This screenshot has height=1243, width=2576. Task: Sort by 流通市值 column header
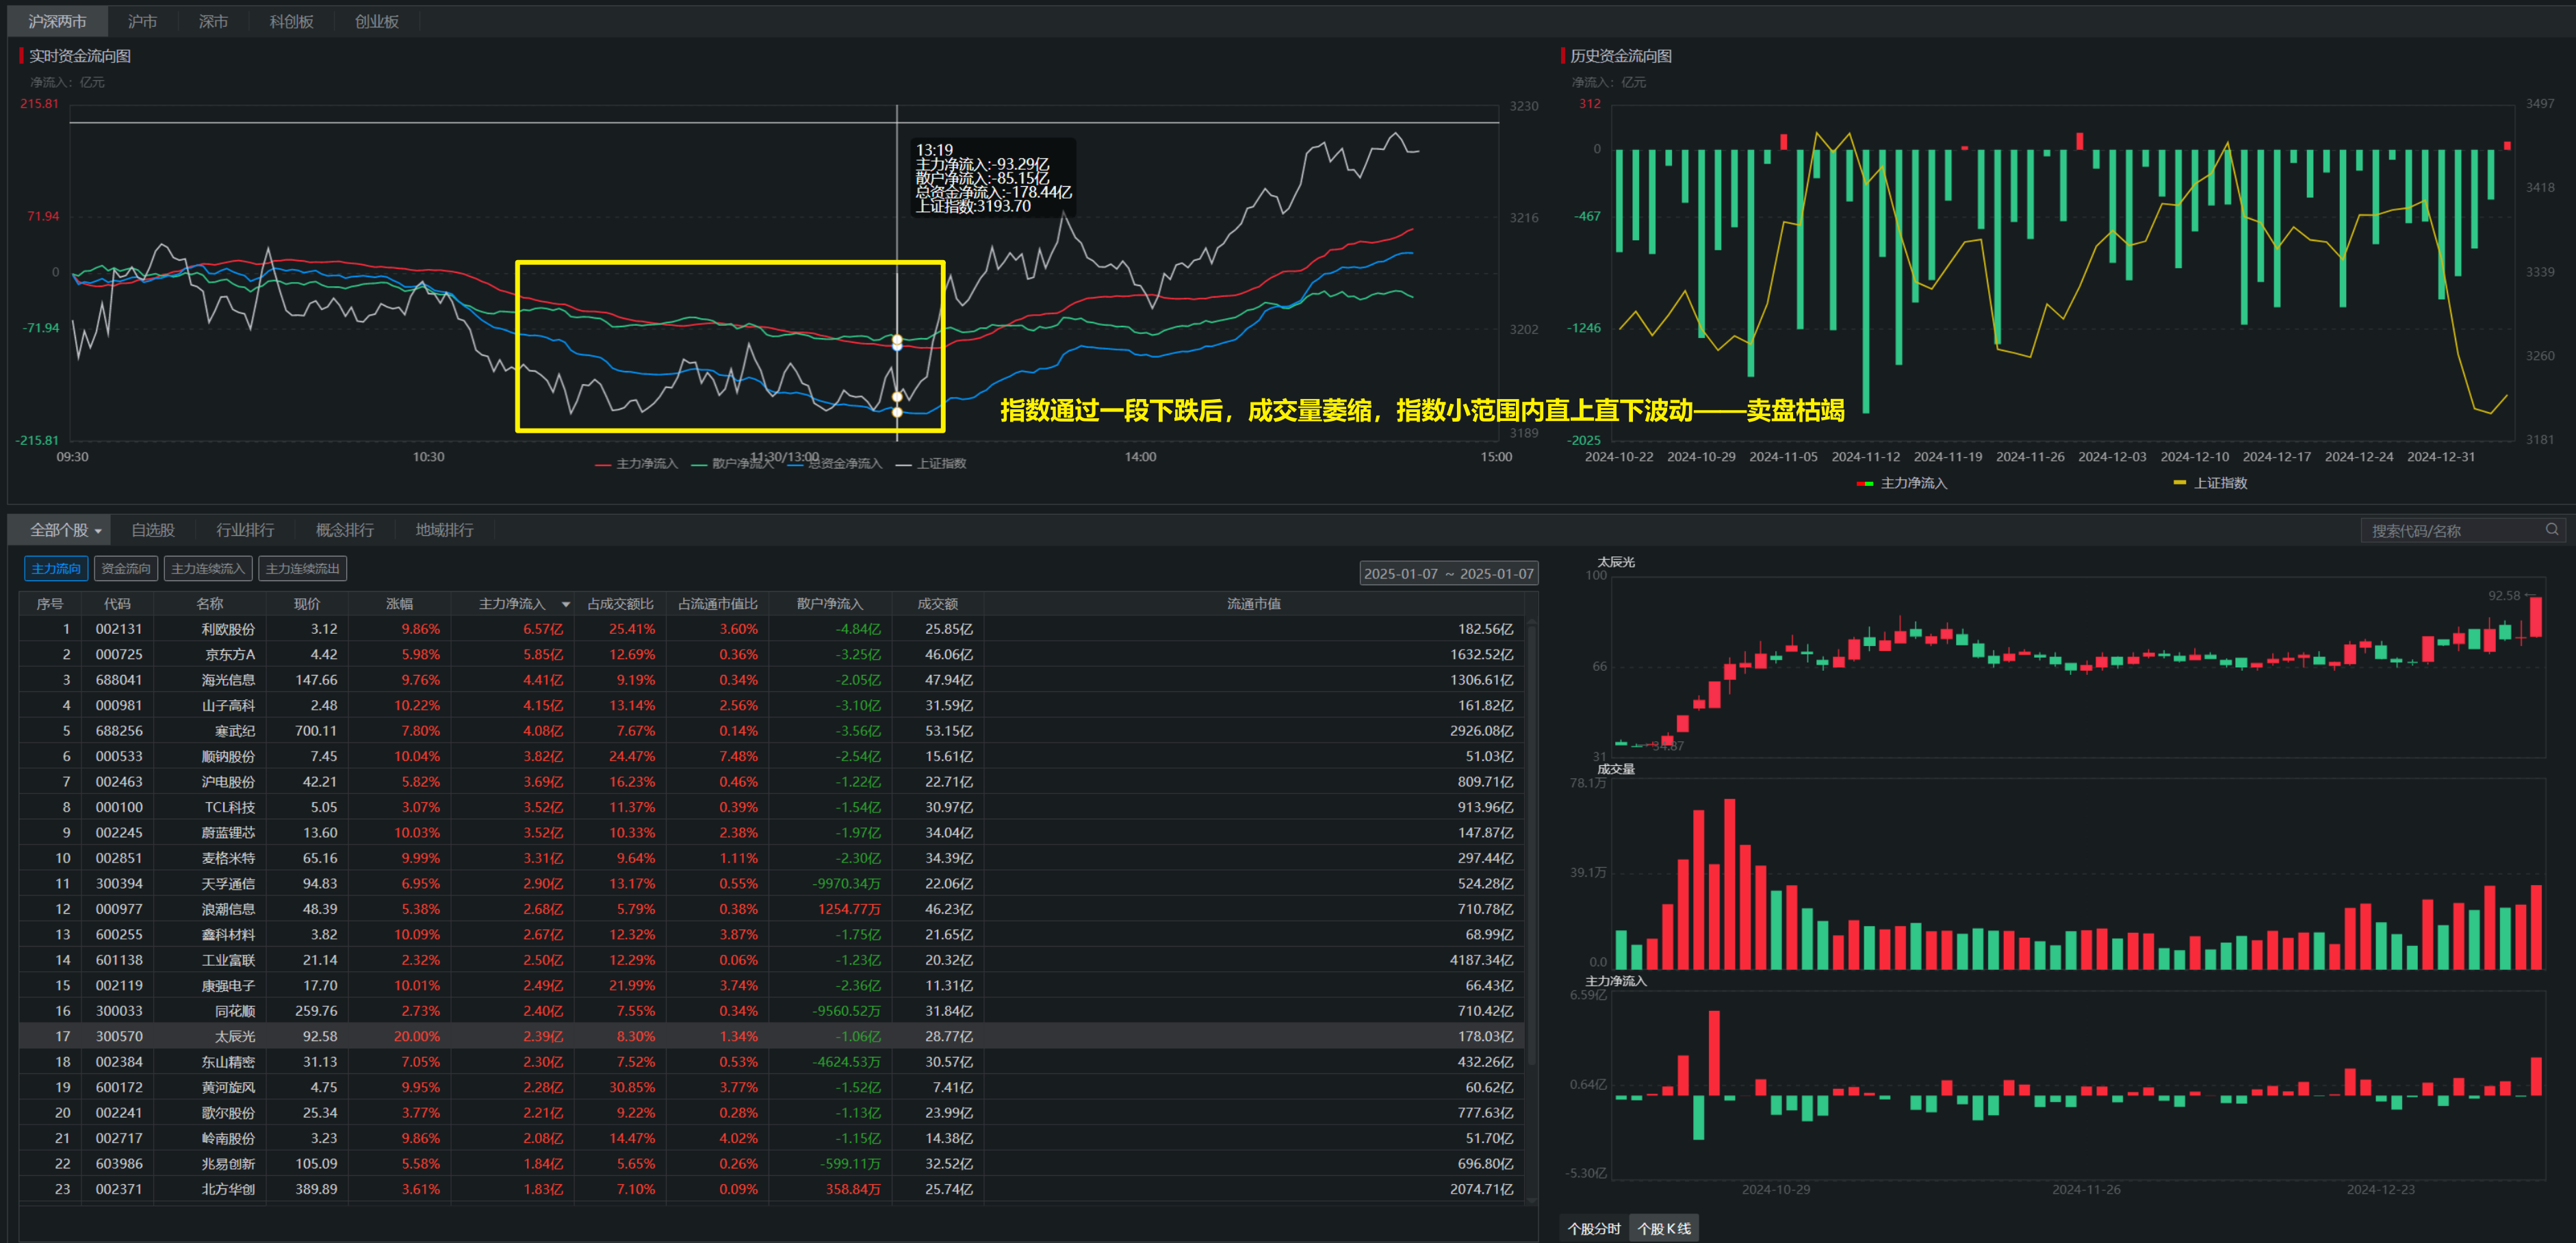[1253, 604]
